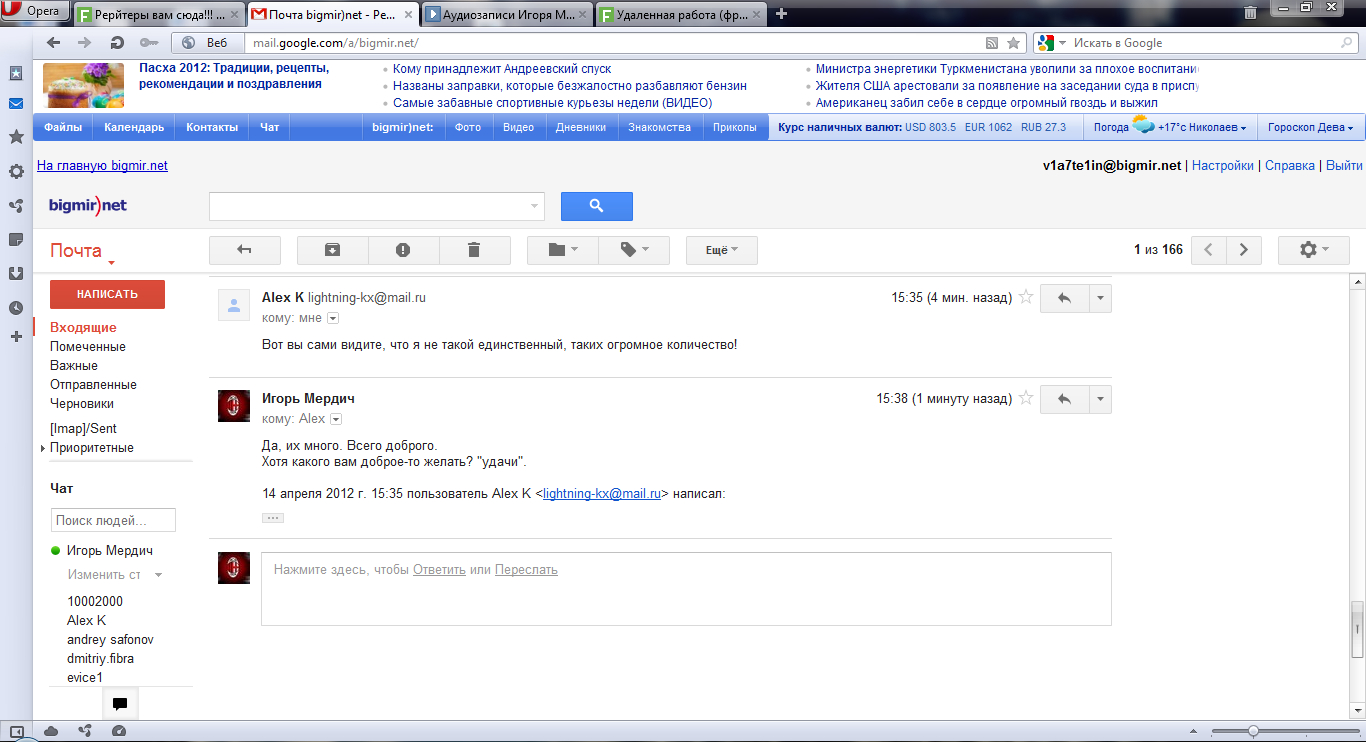Open the Настройки link
Viewport: 1366px width, 742px height.
coord(1223,166)
